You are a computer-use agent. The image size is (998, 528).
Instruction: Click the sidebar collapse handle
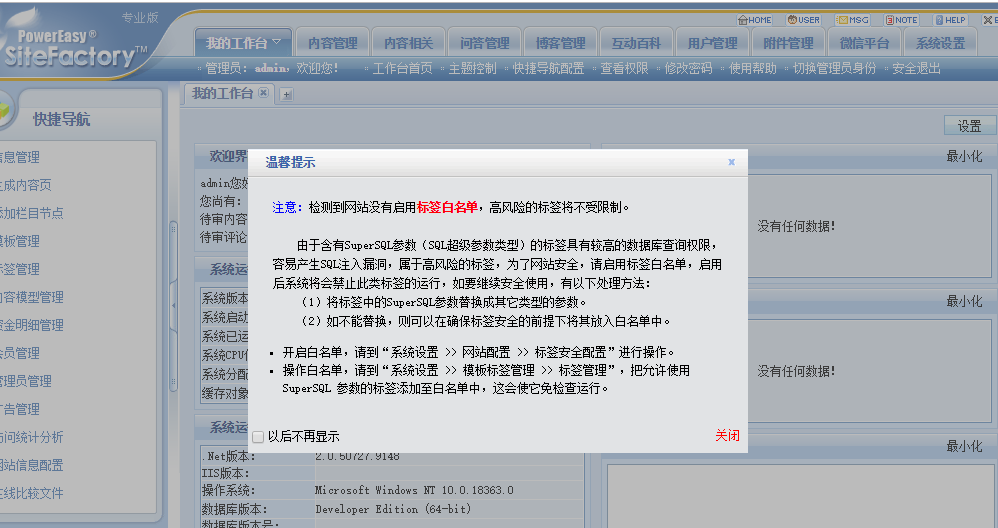173,306
